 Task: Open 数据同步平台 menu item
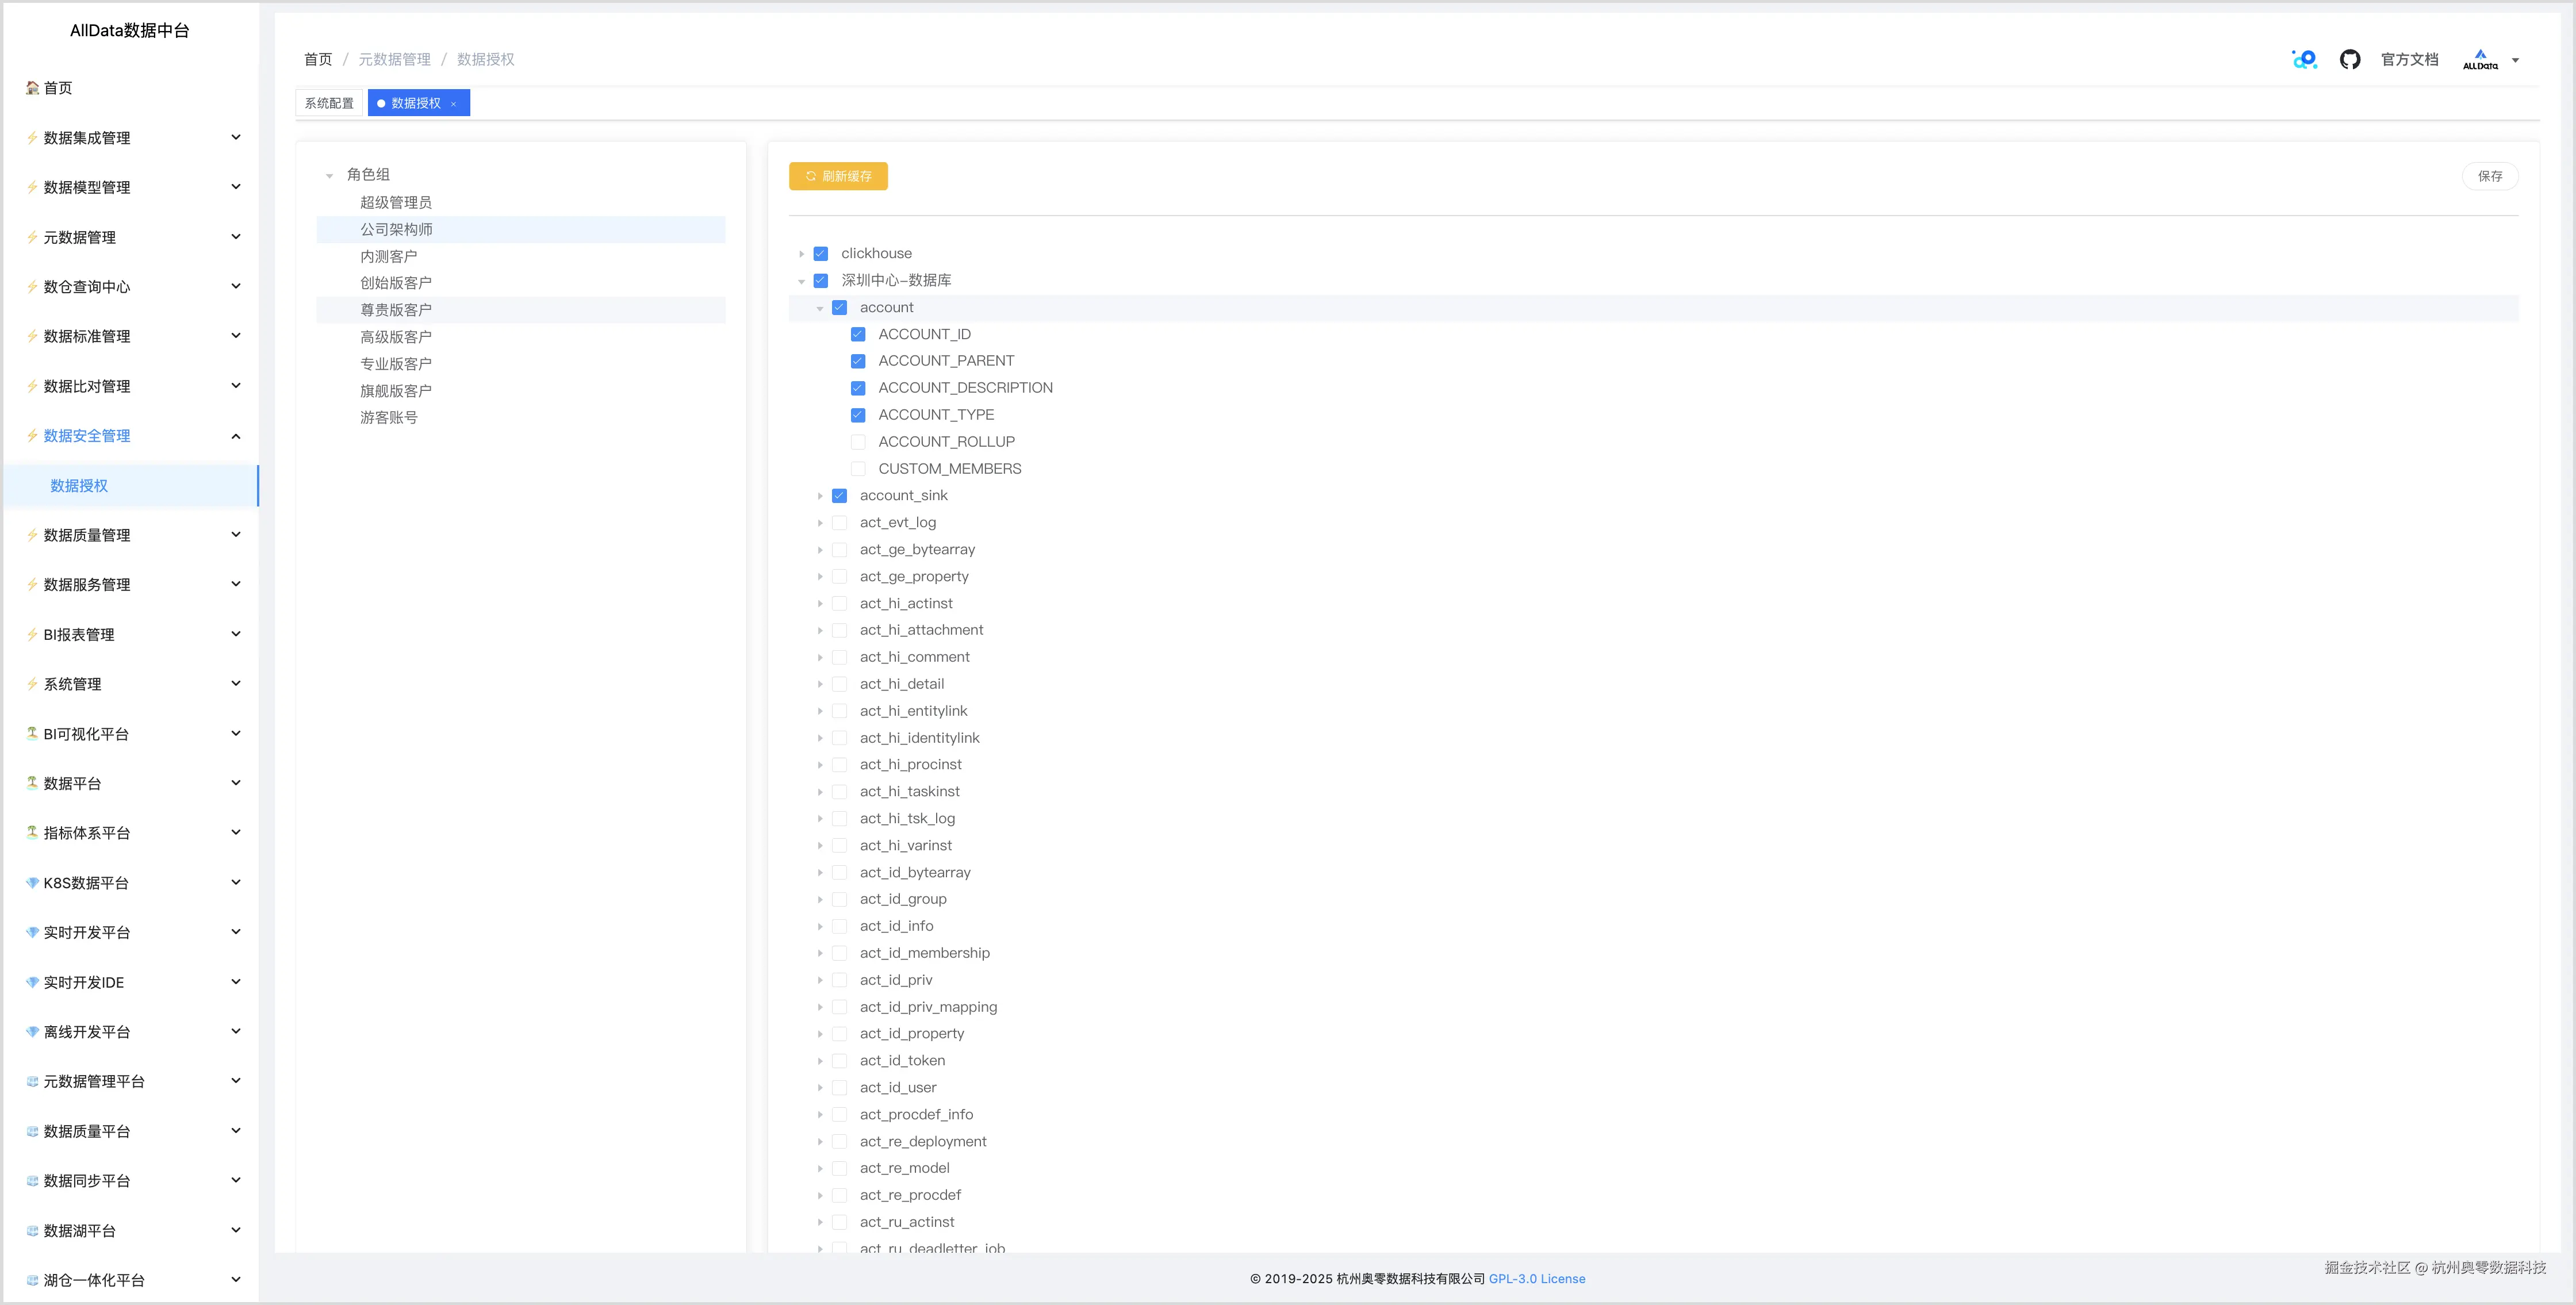(x=130, y=1181)
